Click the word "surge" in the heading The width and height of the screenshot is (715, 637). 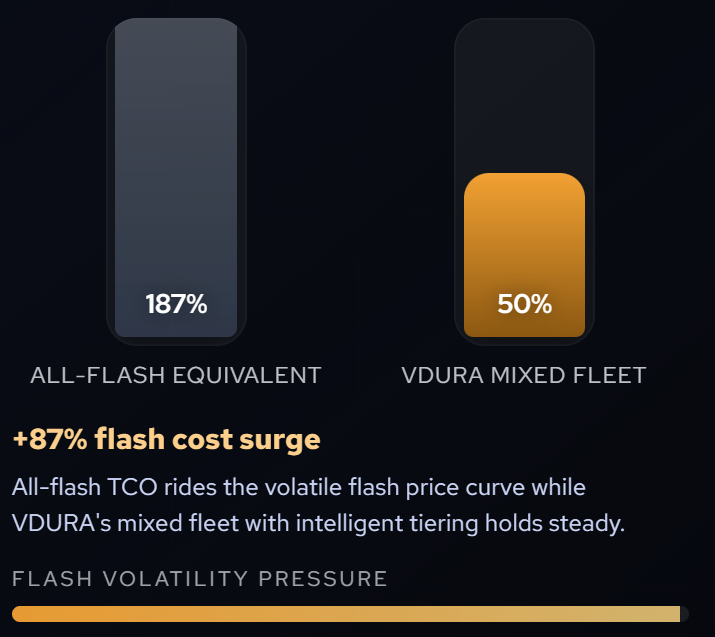coord(288,439)
